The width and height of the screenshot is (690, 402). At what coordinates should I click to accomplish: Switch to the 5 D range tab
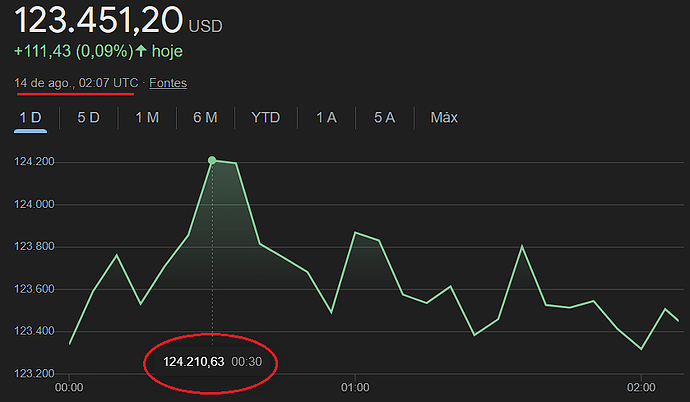click(88, 118)
